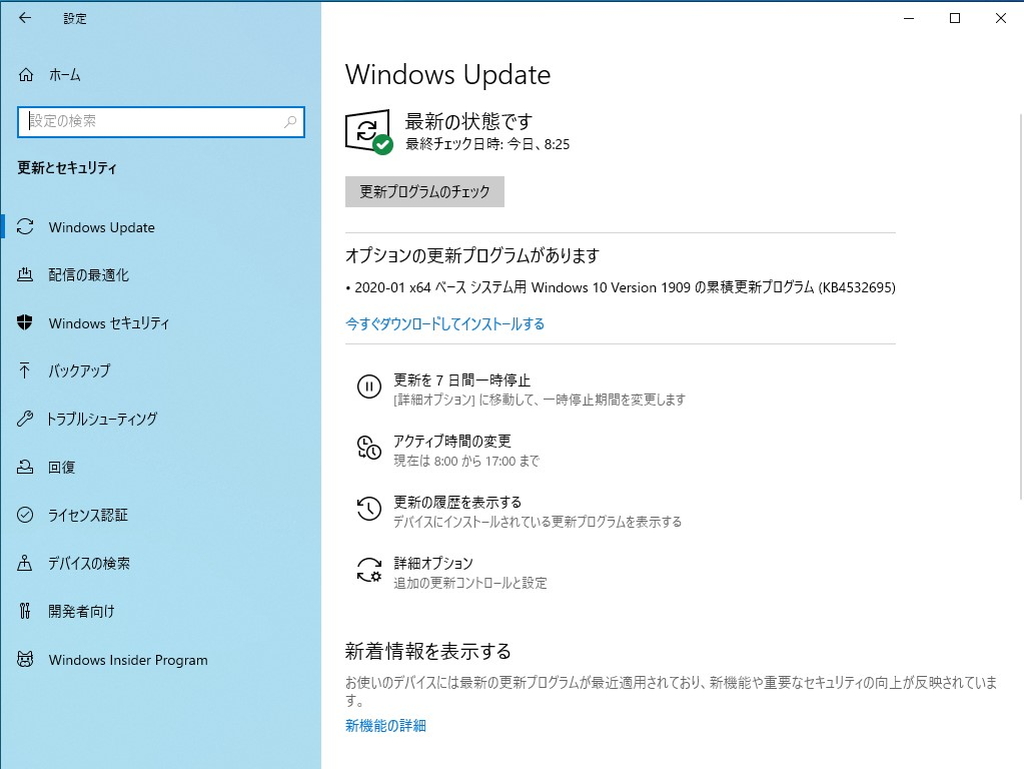
Task: Click the Windows Insider Program icon
Action: pos(24,660)
